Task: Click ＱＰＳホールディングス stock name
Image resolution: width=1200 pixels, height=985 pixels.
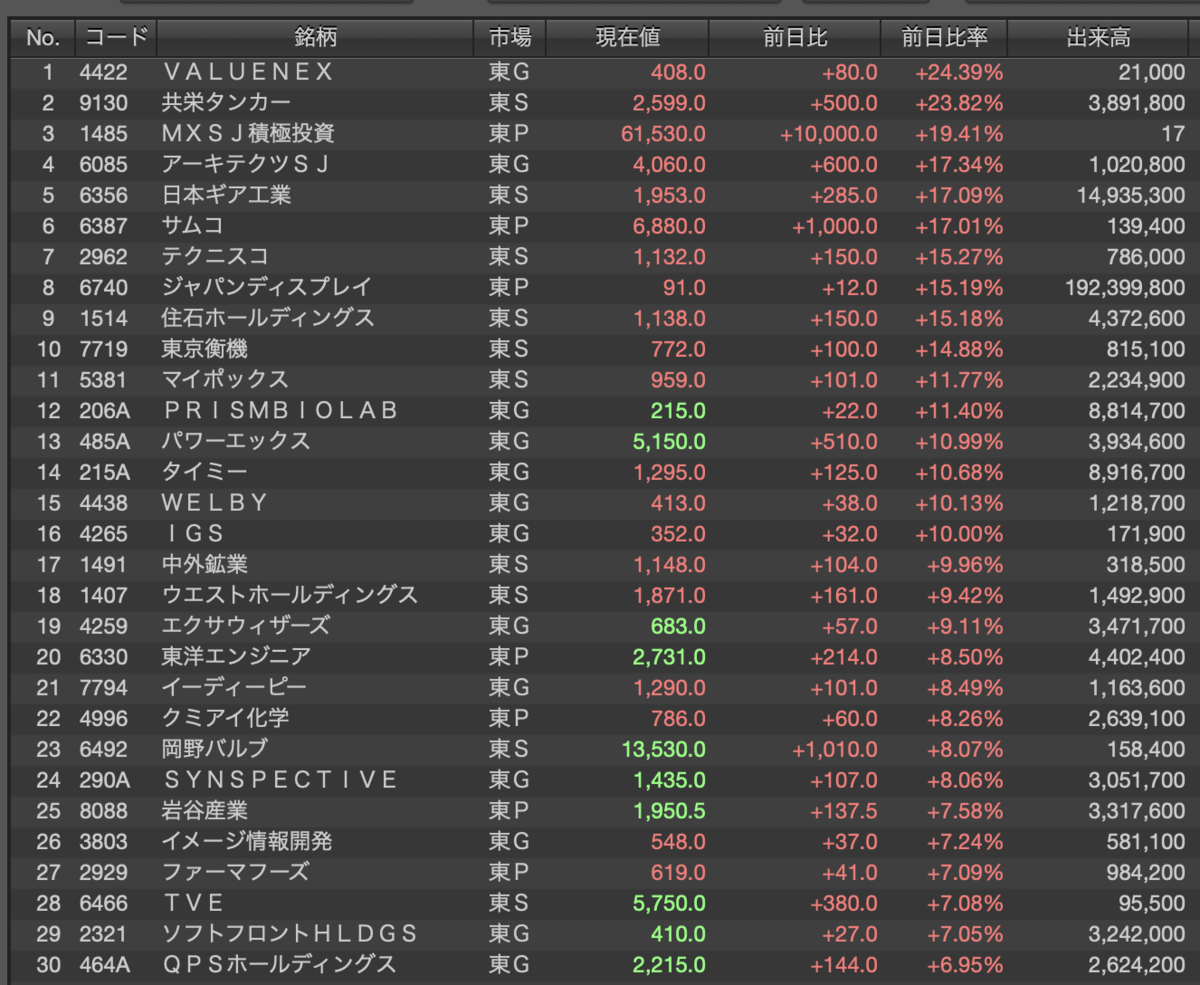Action: (x=279, y=965)
